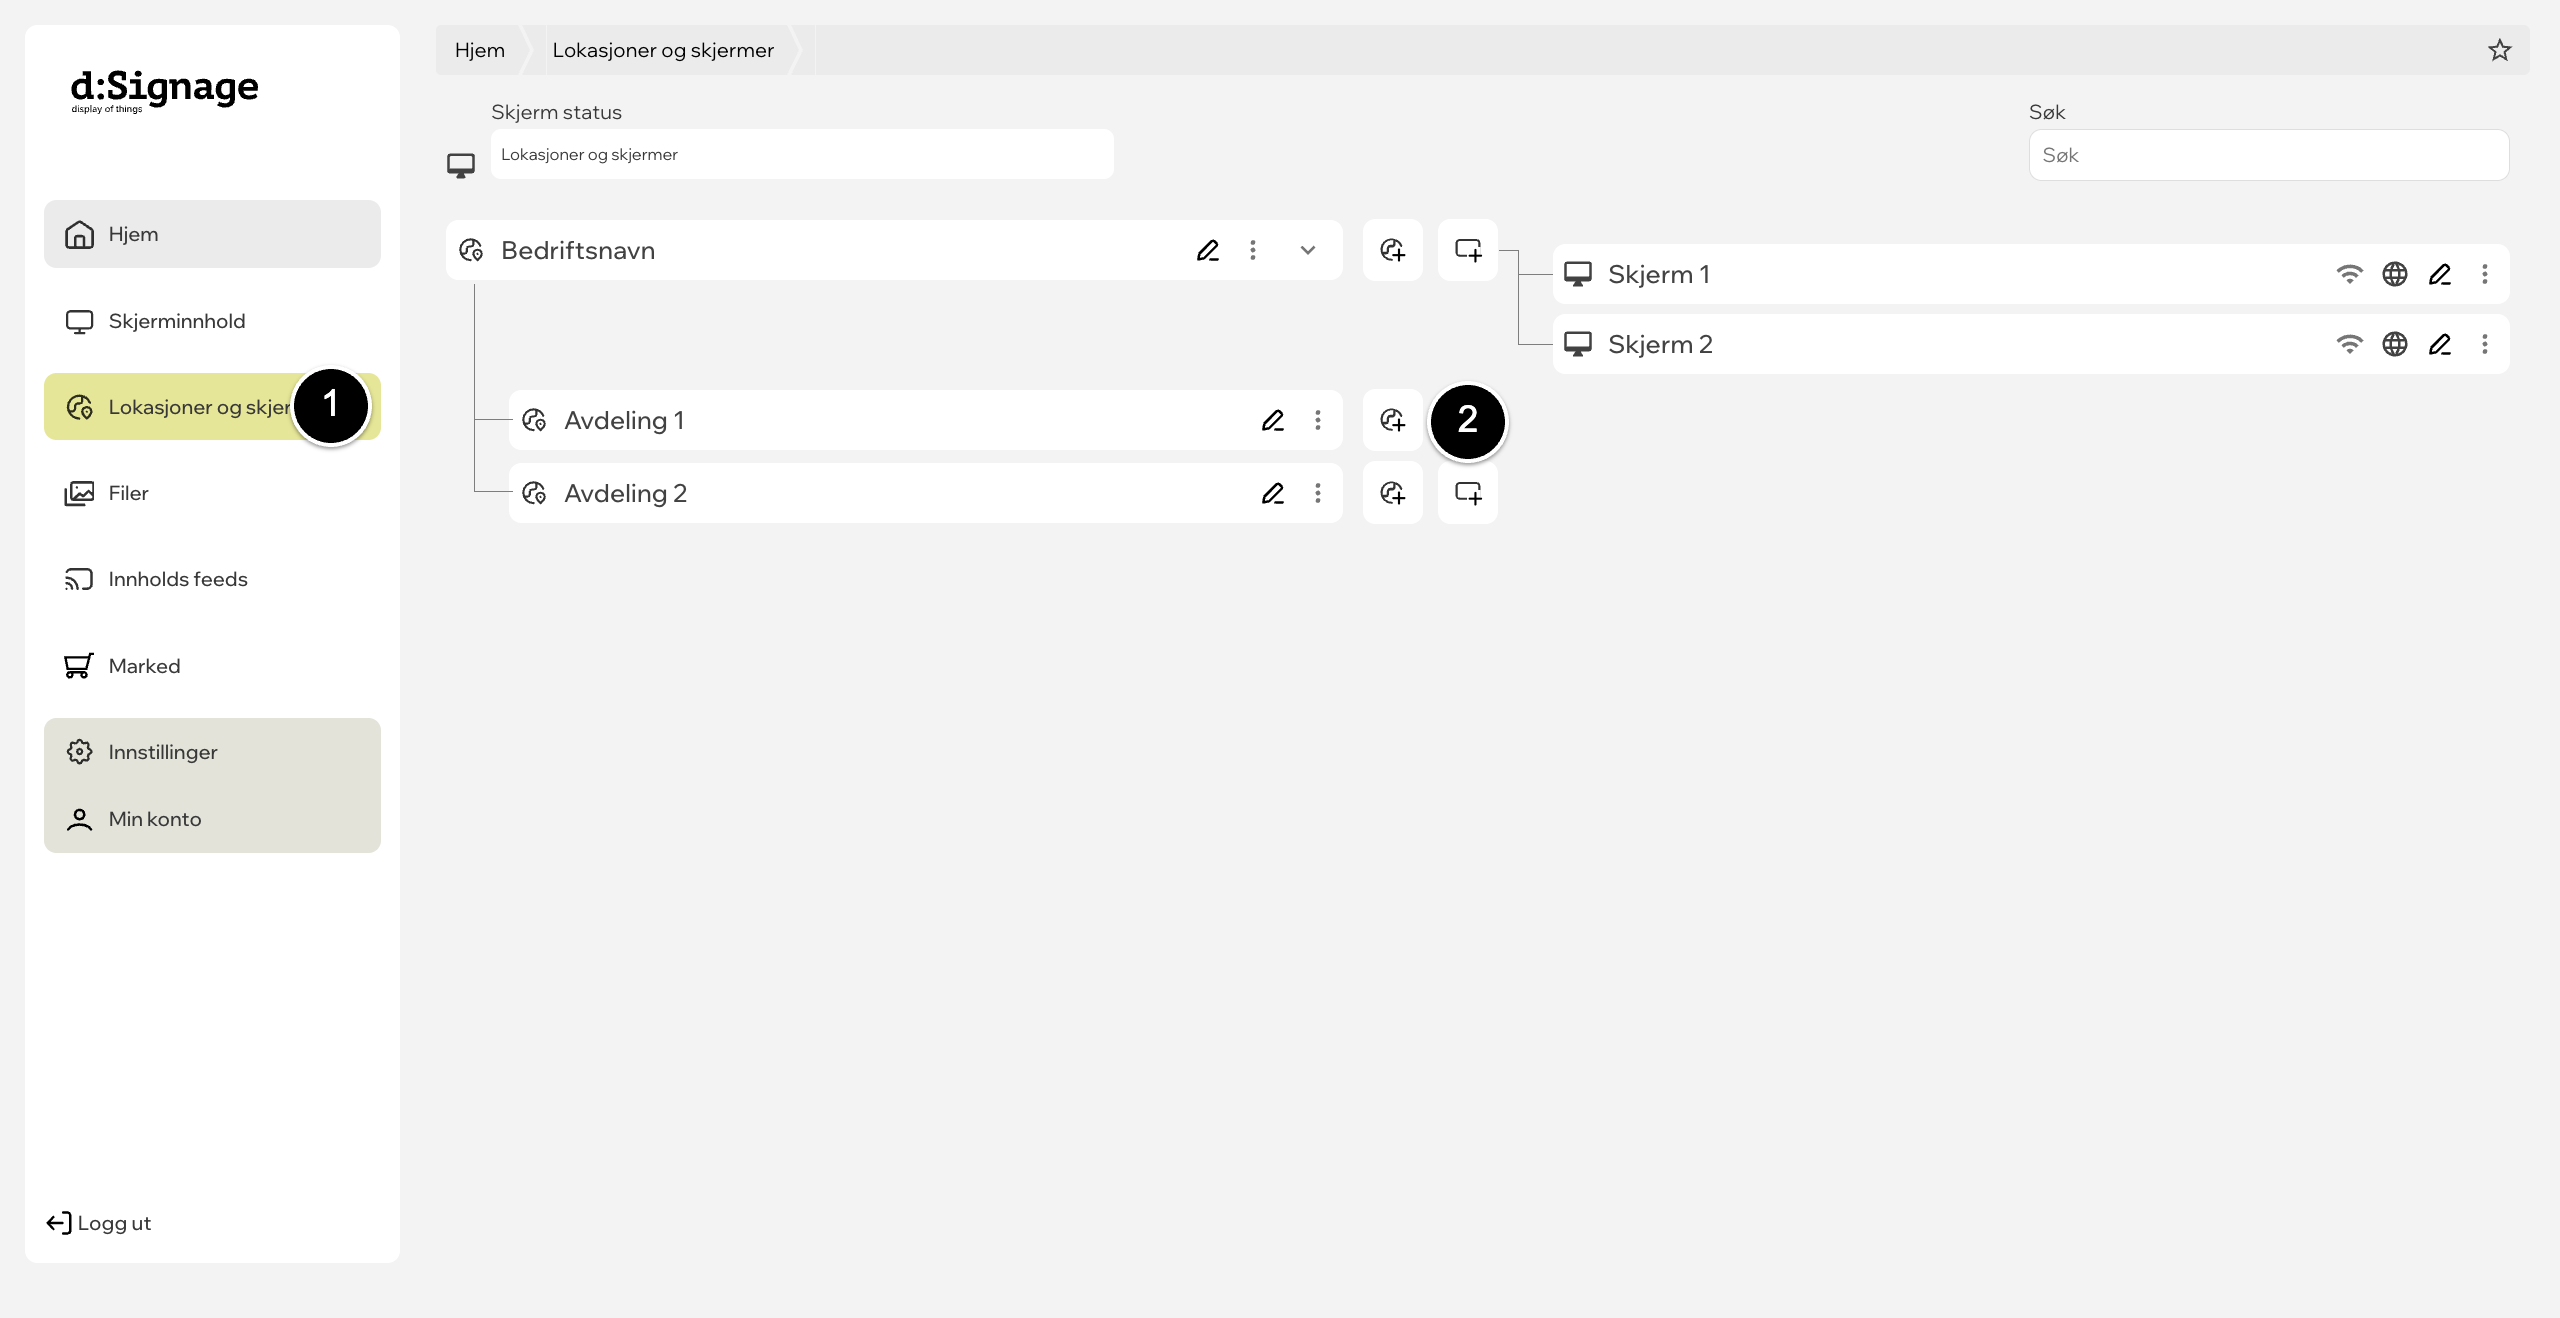This screenshot has height=1318, width=2560.
Task: Open Skjerminnhold in the sidebar
Action: coord(212,321)
